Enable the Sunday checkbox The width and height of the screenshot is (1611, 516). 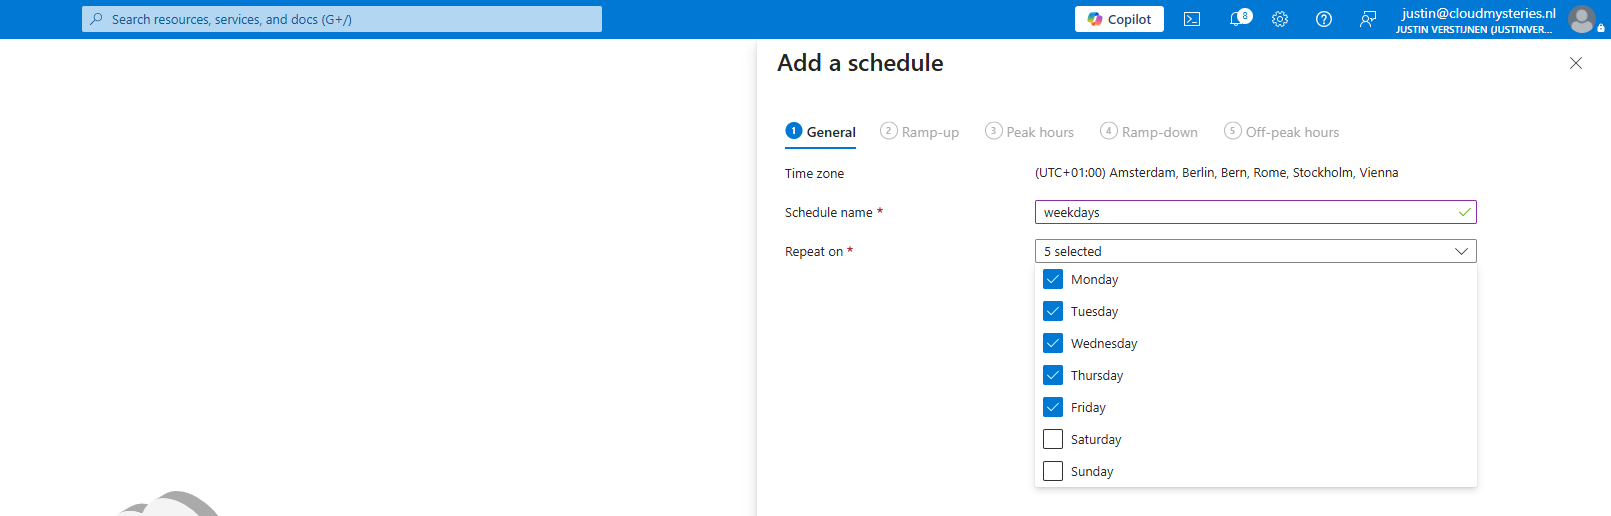coord(1053,471)
